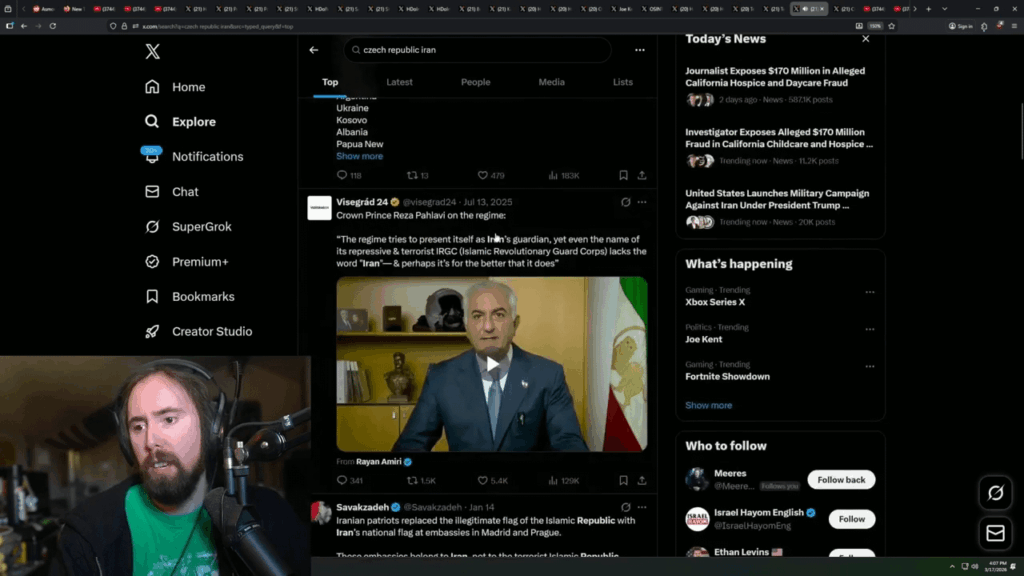Viewport: 1024px width, 576px height.
Task: Bookmark the Visegrád 24 post
Action: tap(623, 481)
